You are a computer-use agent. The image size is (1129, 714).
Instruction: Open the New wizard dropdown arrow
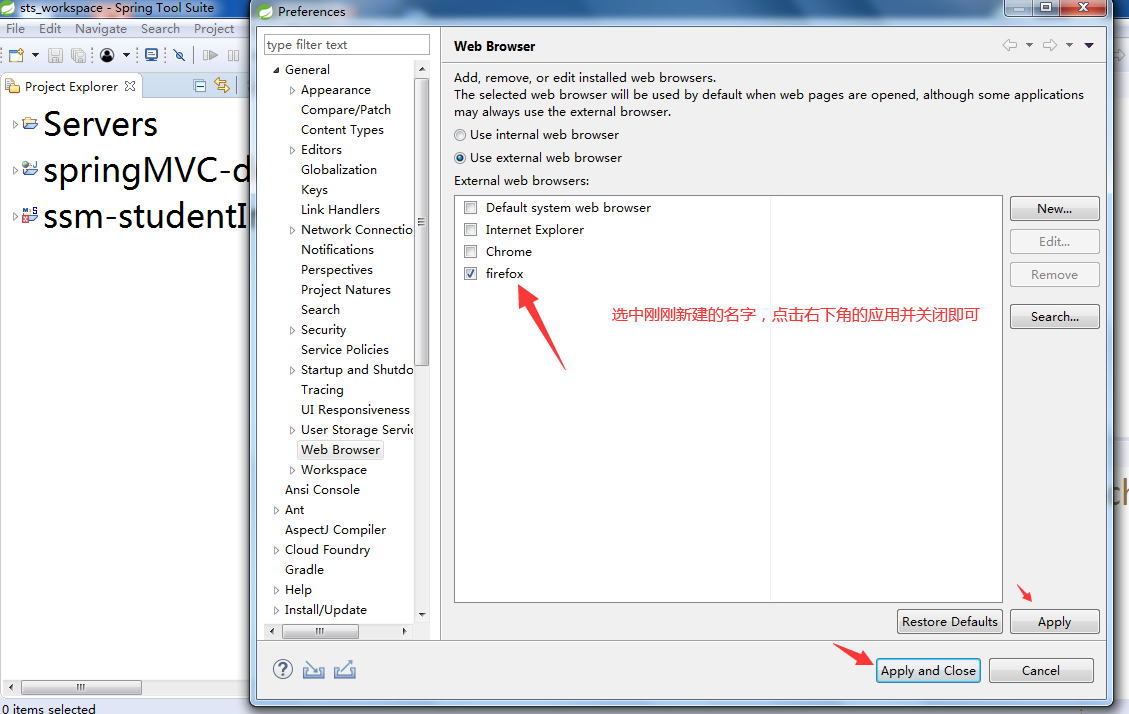click(x=35, y=55)
